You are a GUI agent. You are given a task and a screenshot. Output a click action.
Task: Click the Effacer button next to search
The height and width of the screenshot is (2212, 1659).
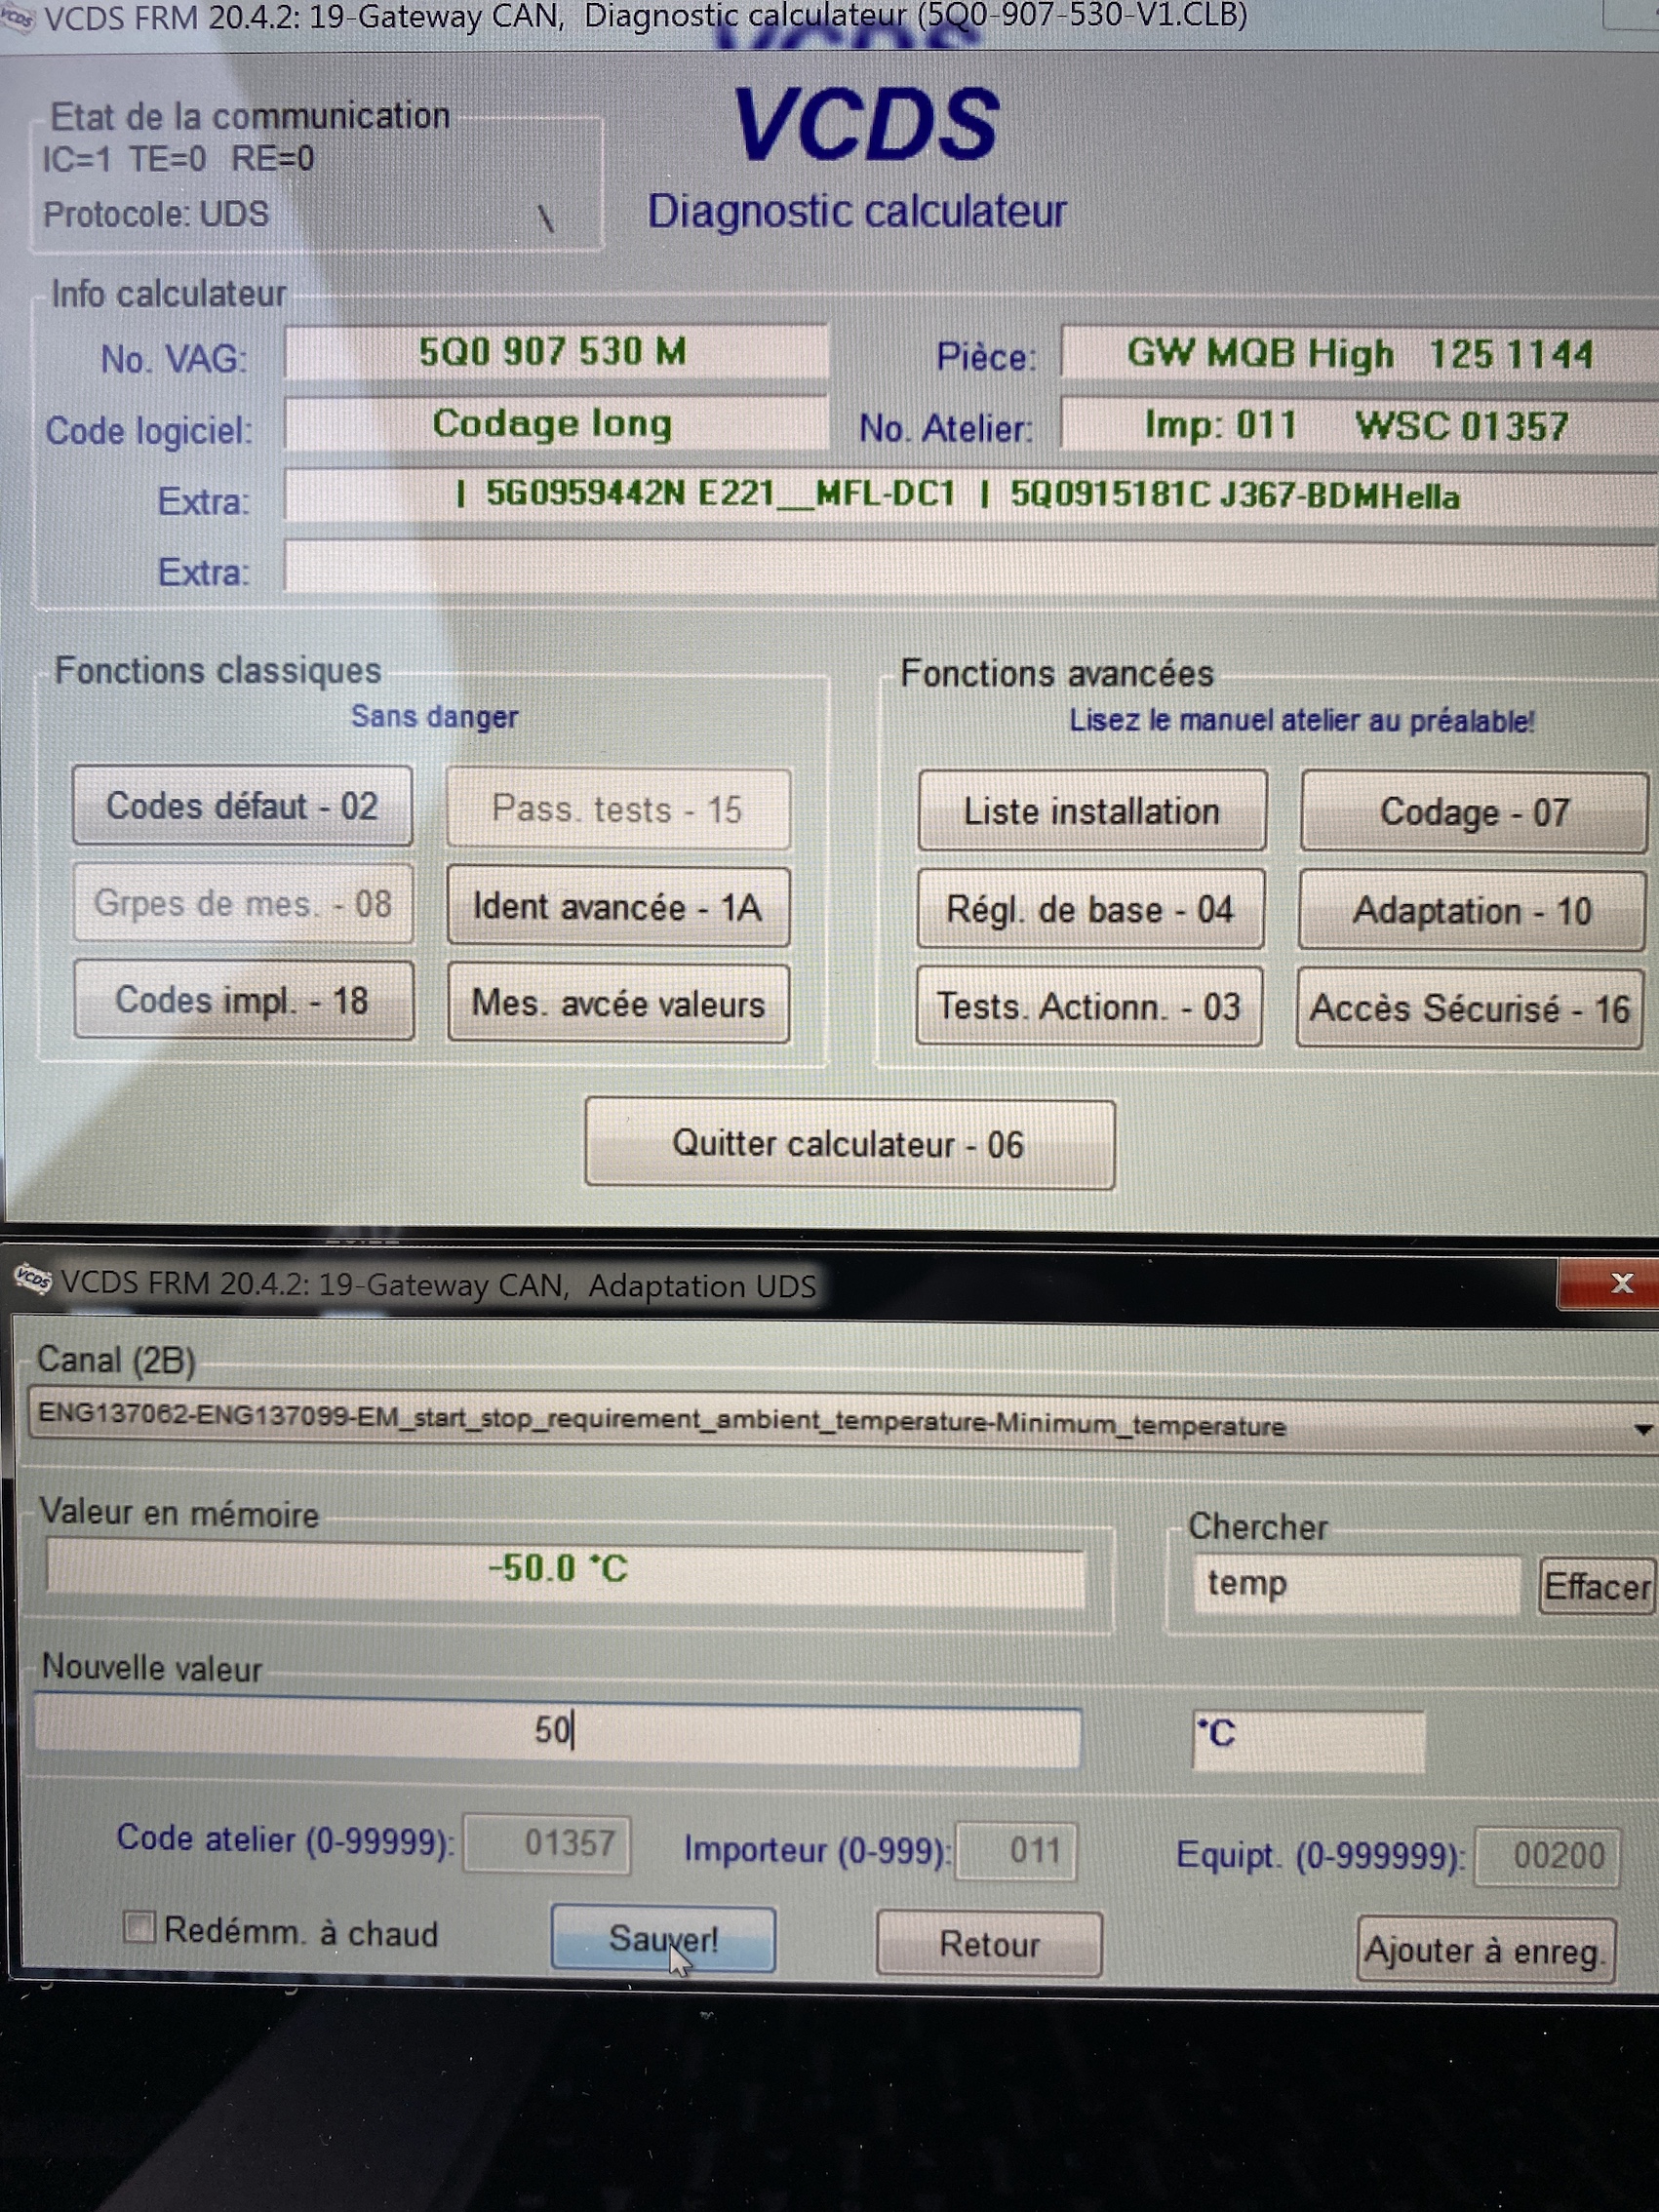pos(1596,1587)
